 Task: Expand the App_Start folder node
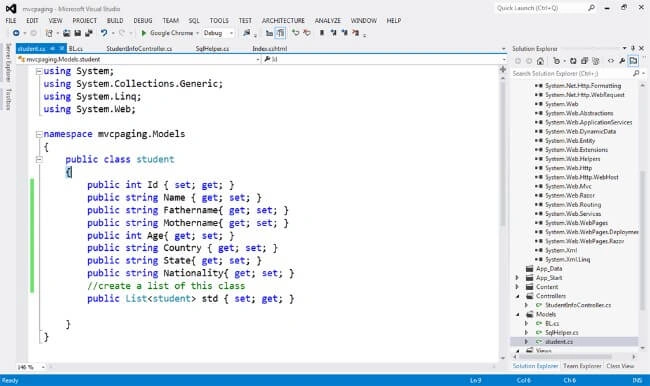click(x=517, y=278)
